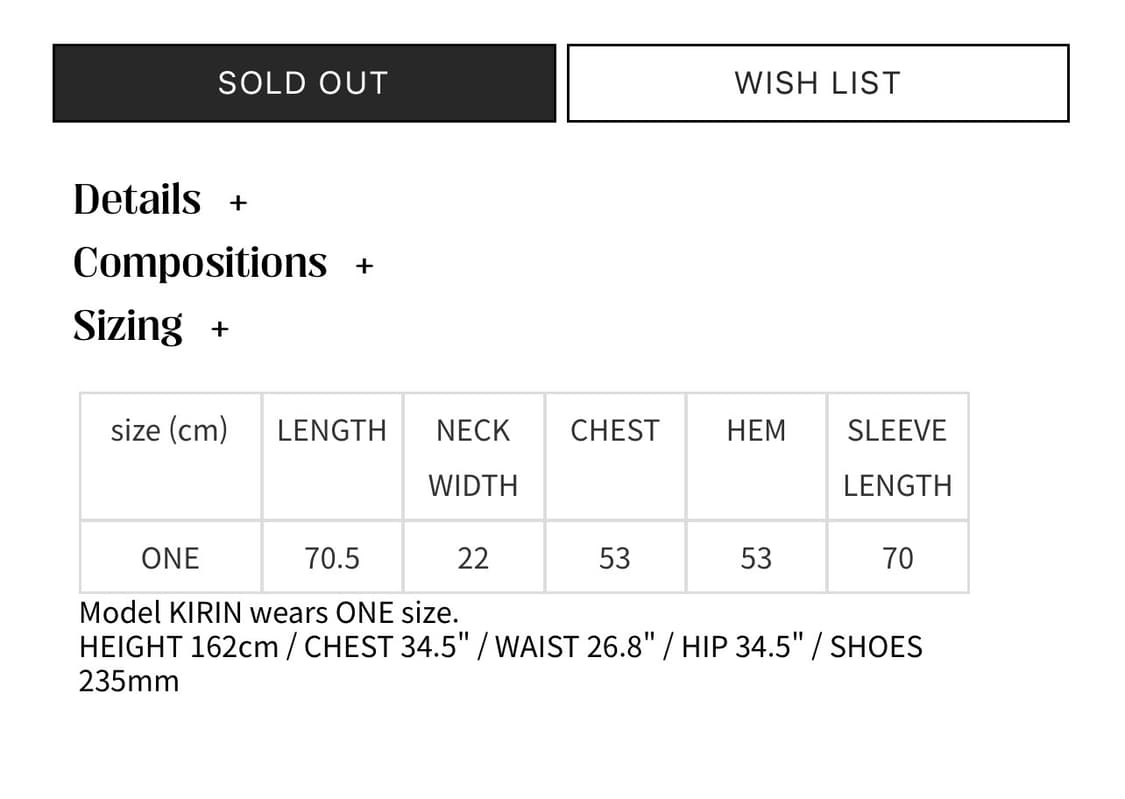Screen dimensions: 1125x799
Task: Select the 'size (cm)' header cell
Action: click(x=170, y=431)
